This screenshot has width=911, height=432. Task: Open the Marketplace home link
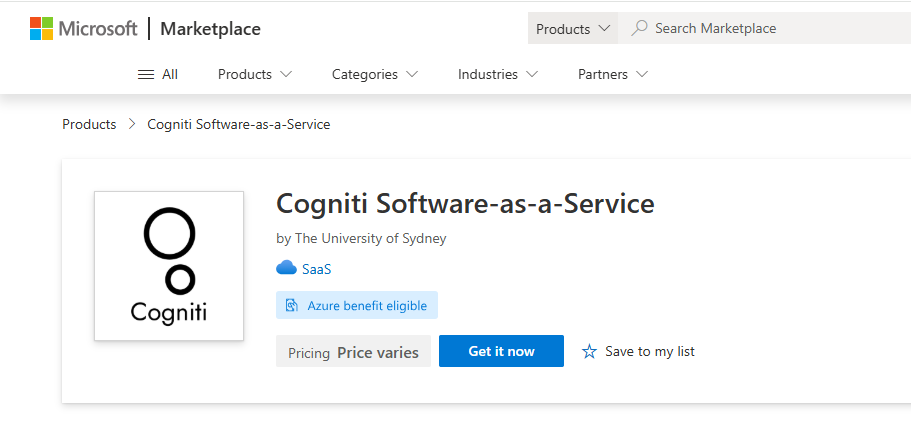point(210,29)
